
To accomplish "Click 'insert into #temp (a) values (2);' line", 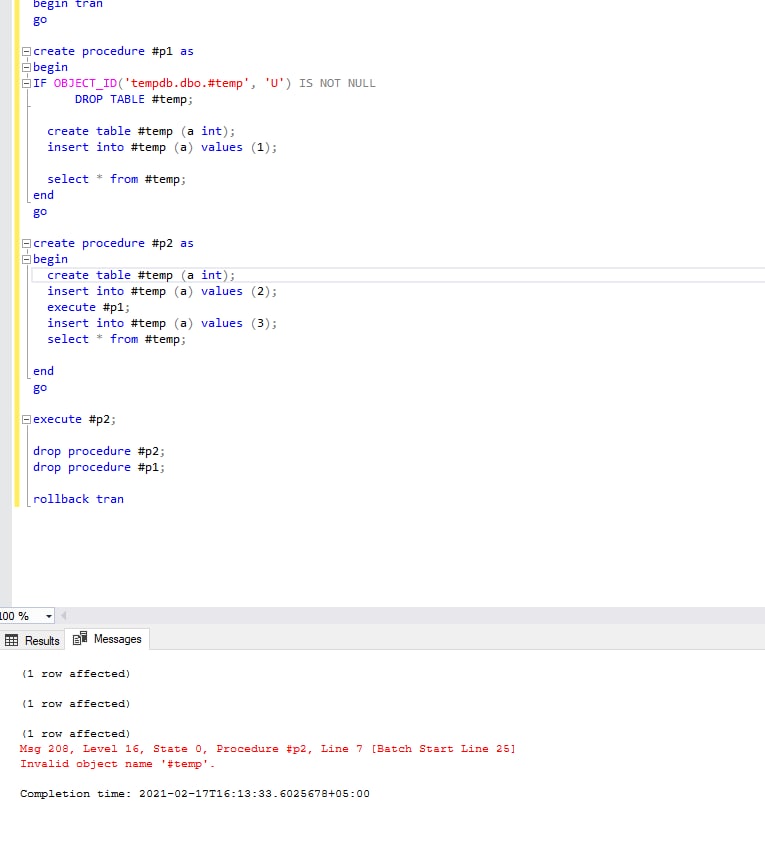I will pos(162,291).
